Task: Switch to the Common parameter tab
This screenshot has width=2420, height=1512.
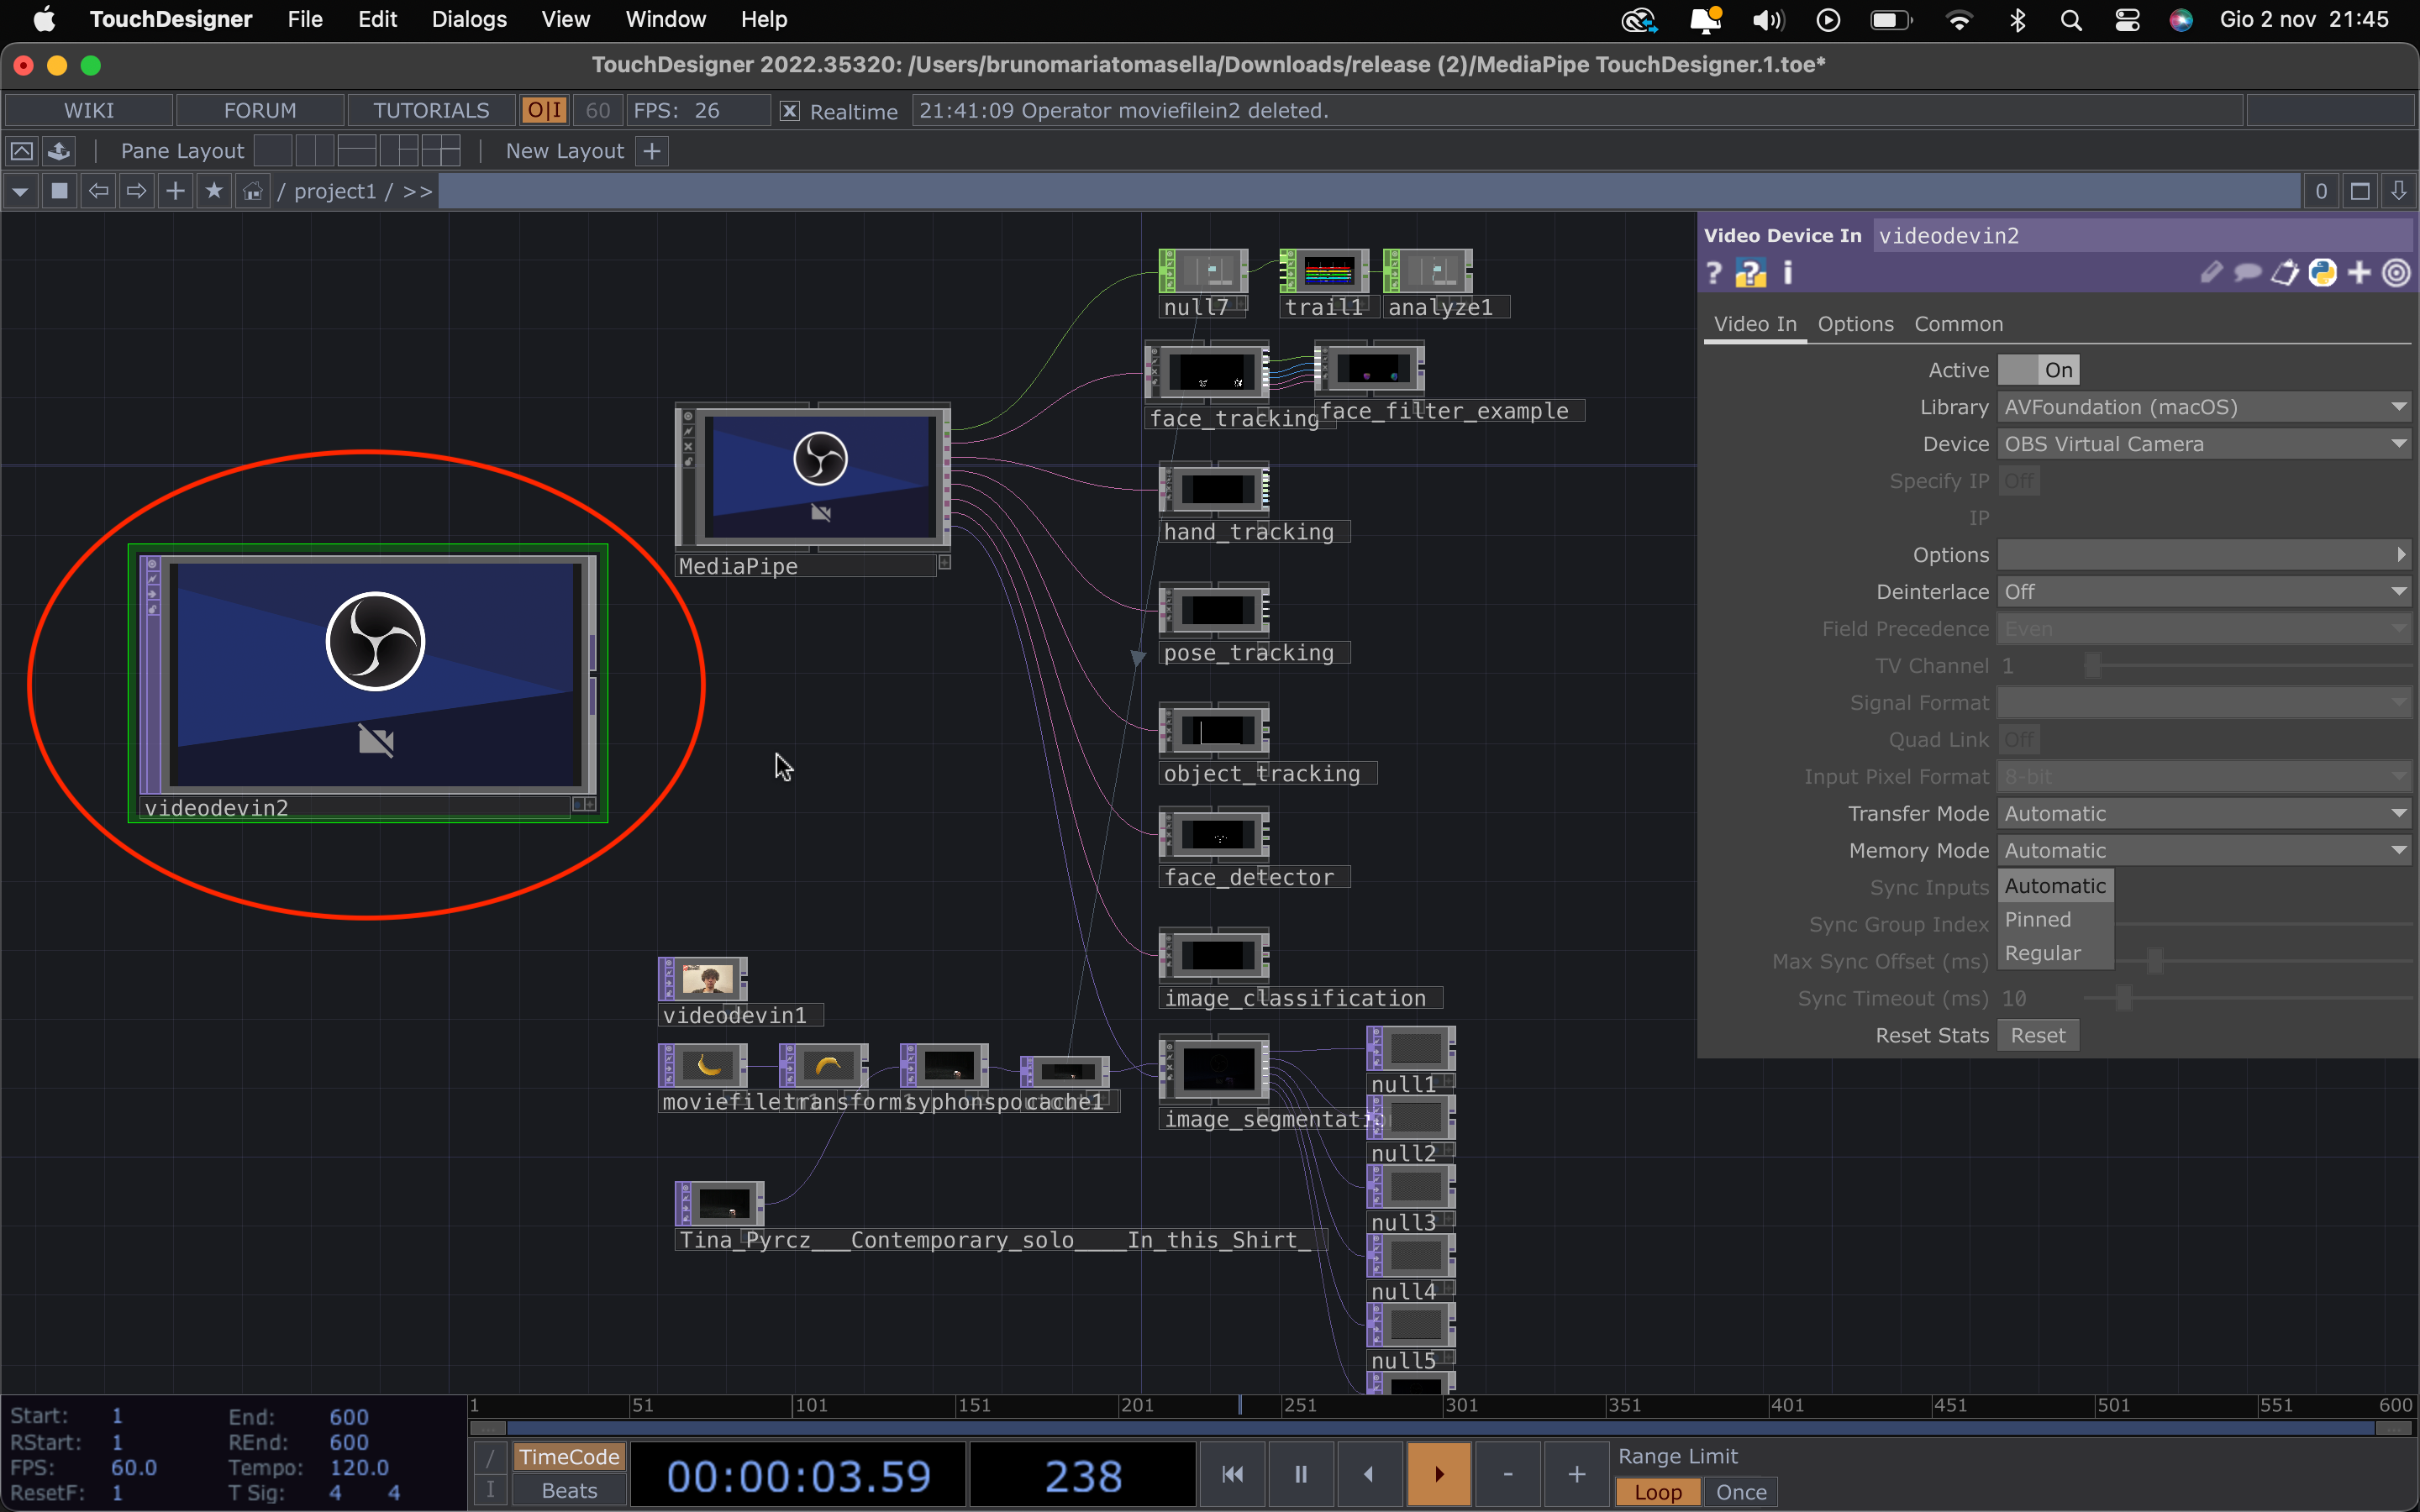Action: point(1958,324)
